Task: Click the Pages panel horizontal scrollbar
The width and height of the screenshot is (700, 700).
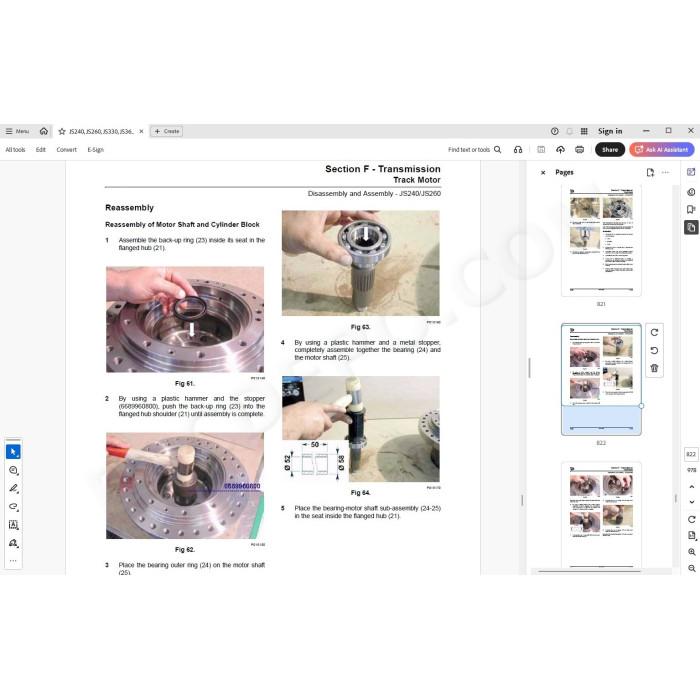Action: click(x=589, y=571)
